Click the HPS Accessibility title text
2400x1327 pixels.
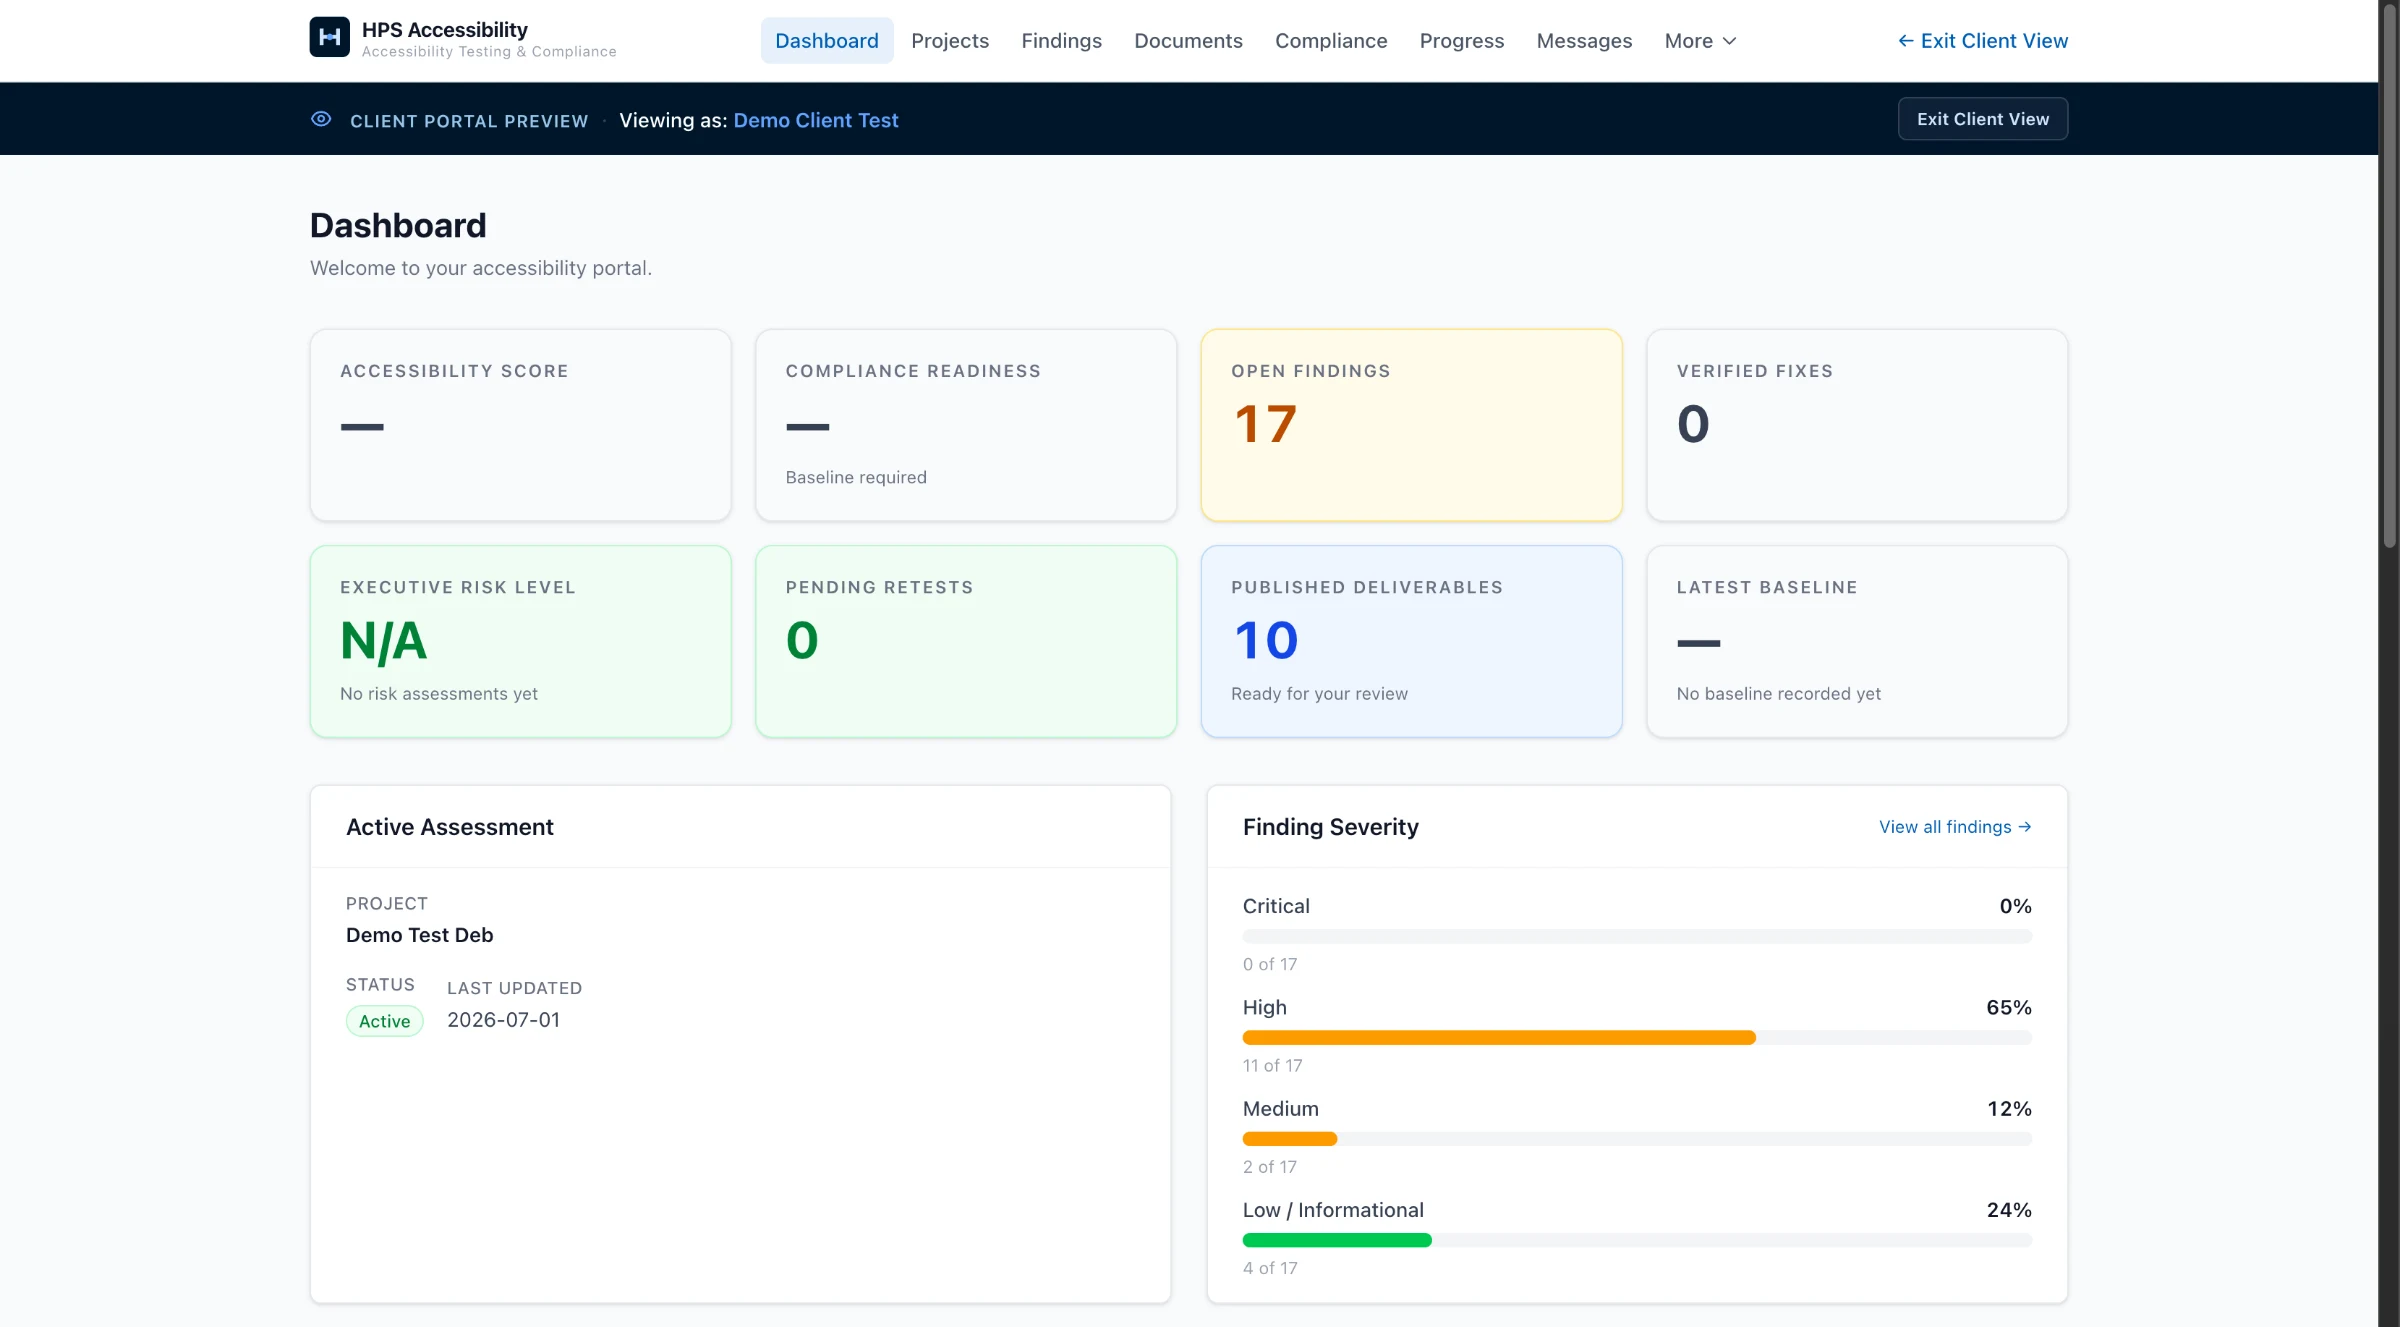(445, 30)
